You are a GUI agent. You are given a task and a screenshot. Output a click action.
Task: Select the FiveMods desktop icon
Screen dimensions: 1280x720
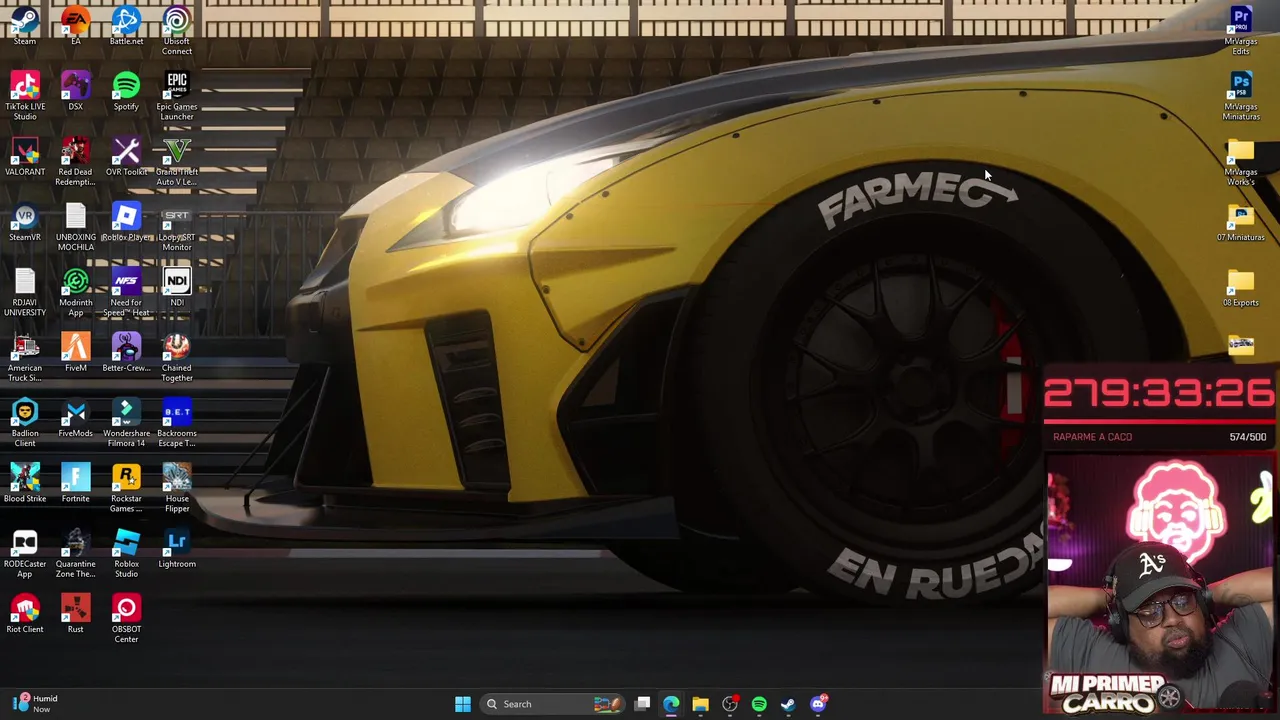tap(75, 417)
